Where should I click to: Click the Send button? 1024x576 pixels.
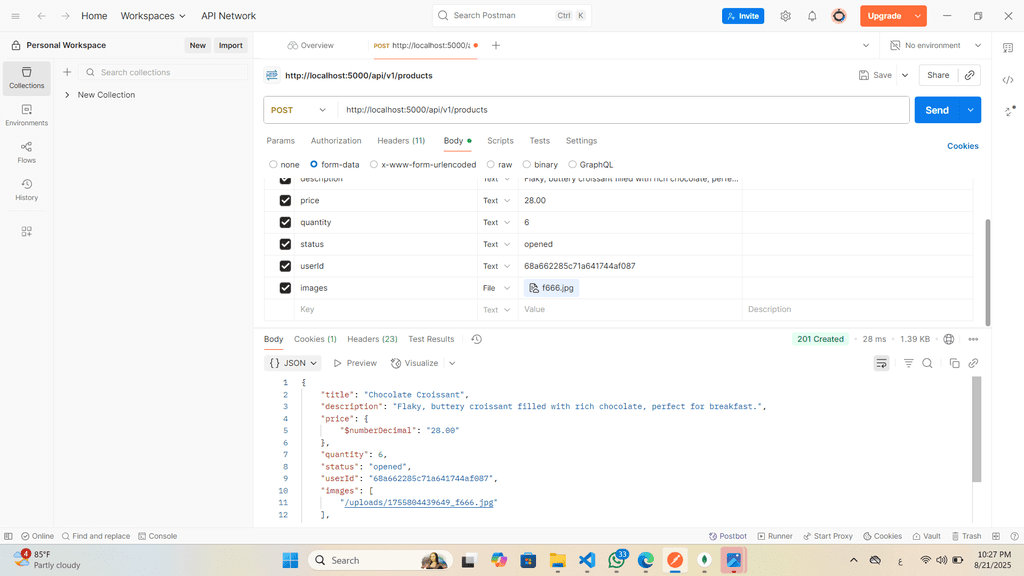tap(936, 110)
